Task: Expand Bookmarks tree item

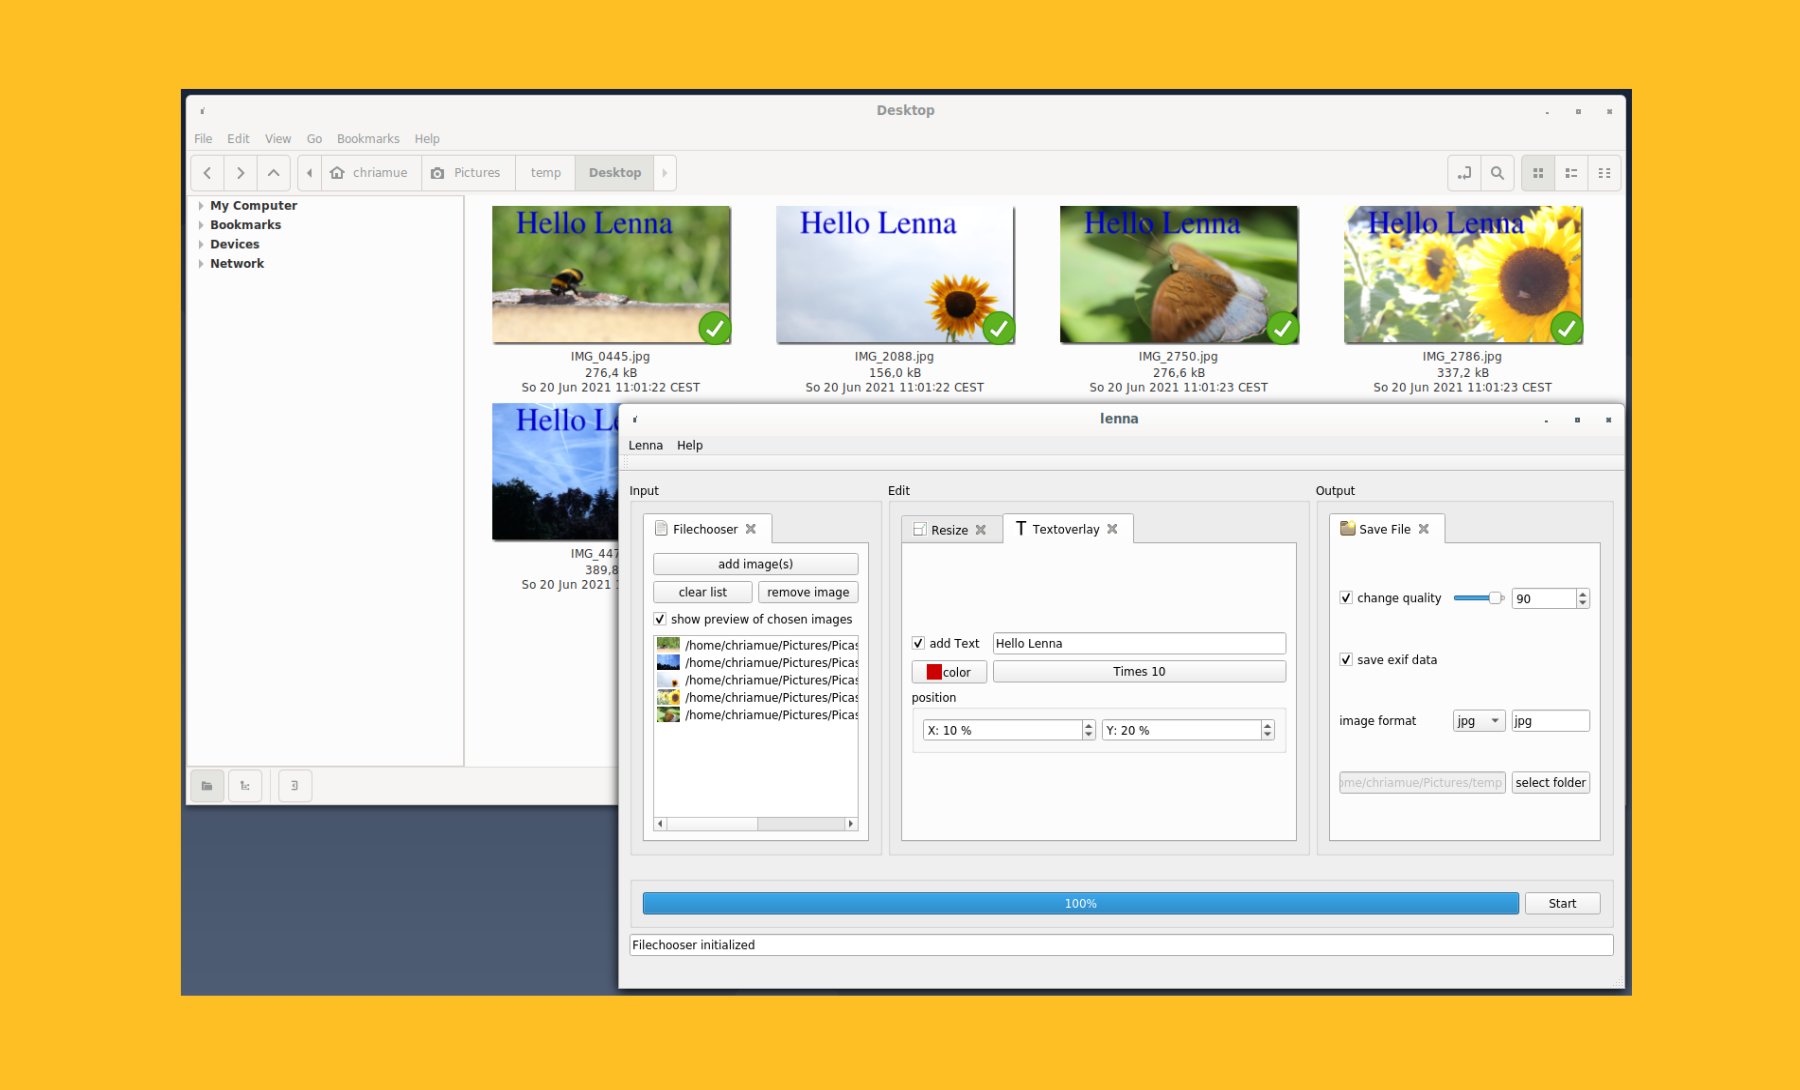Action: pyautogui.click(x=201, y=225)
